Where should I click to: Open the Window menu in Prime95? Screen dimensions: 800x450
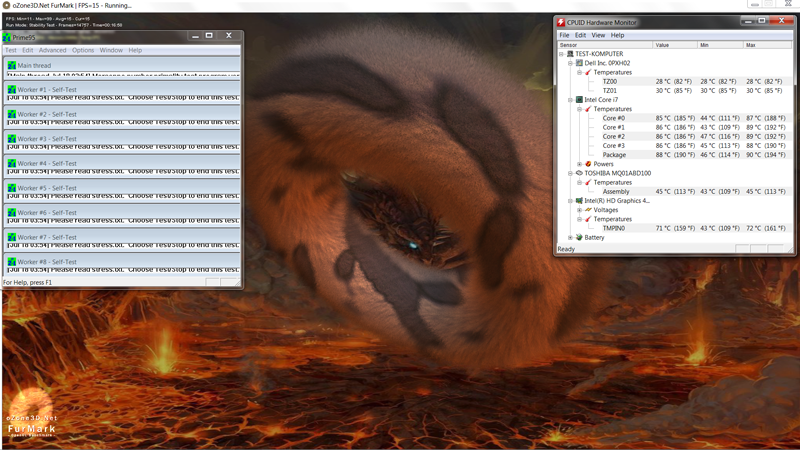pos(111,50)
